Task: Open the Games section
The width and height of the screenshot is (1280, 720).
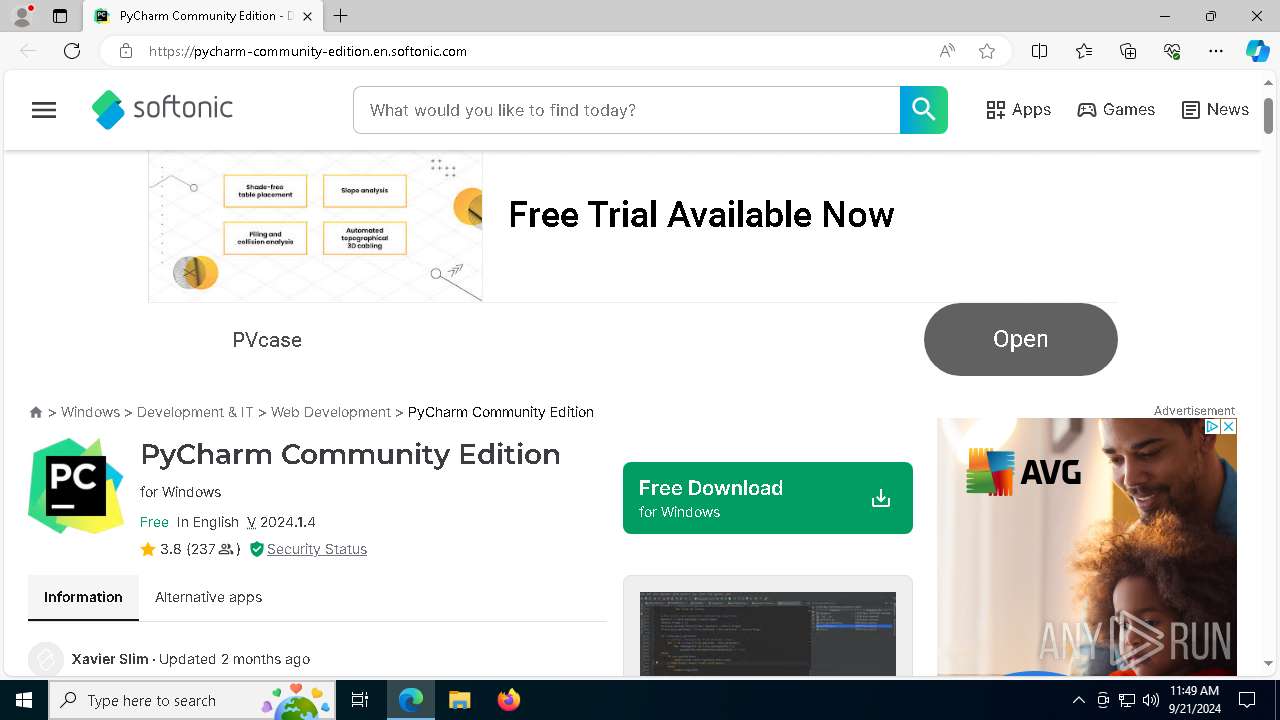Action: [x=1116, y=110]
